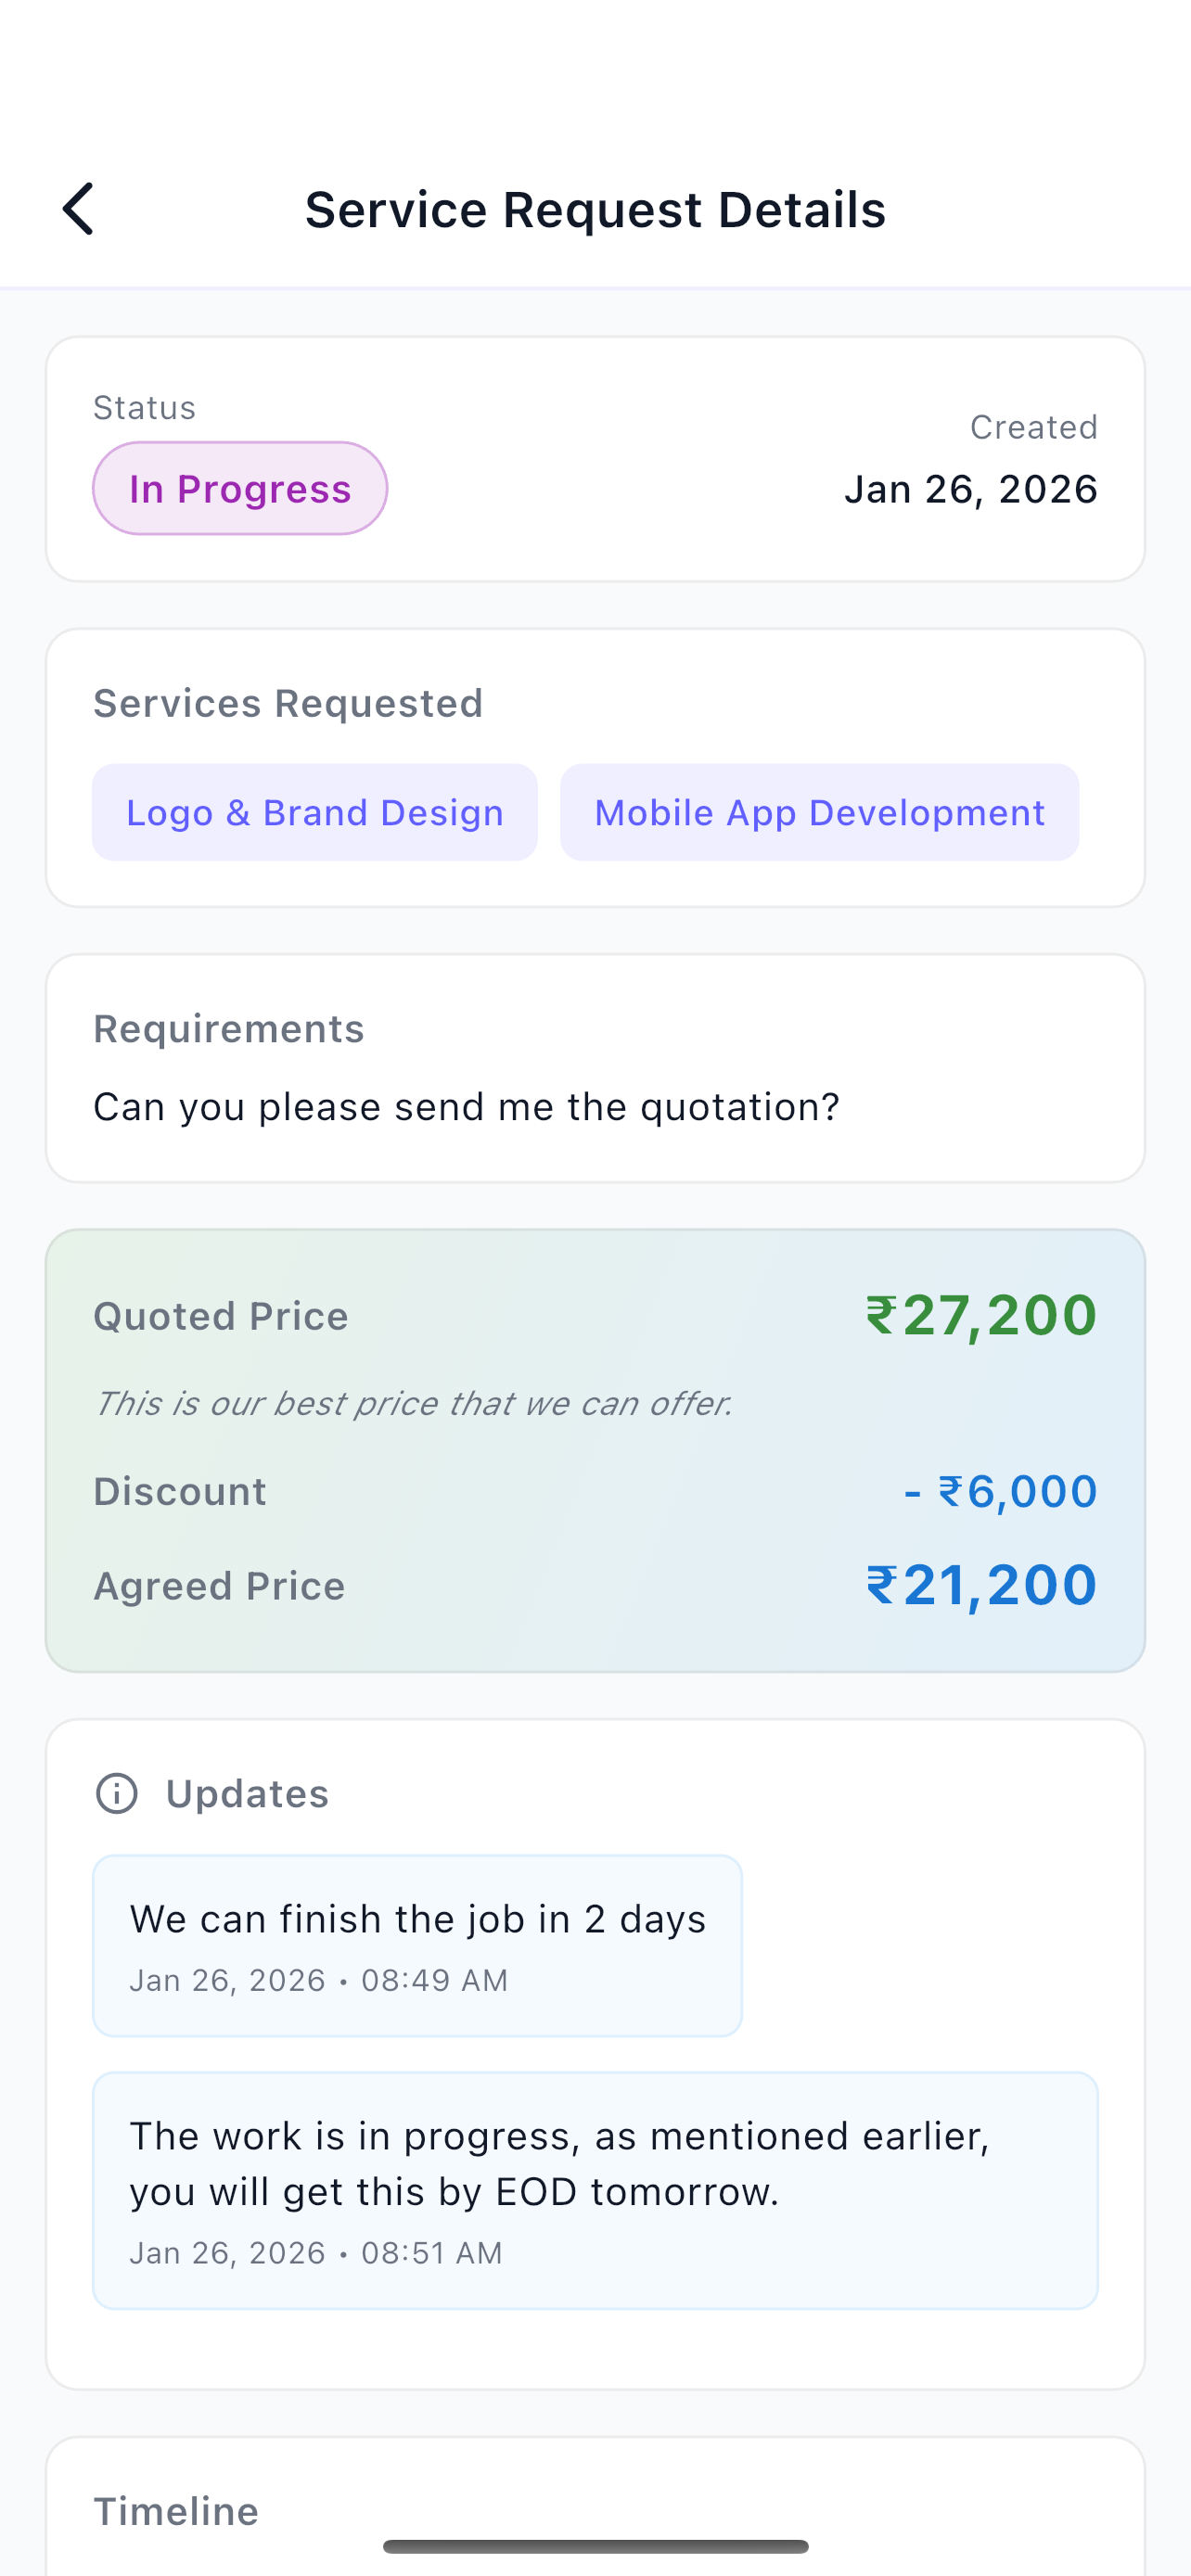1191x2576 pixels.
Task: Expand the Timeline section
Action: [175, 2510]
